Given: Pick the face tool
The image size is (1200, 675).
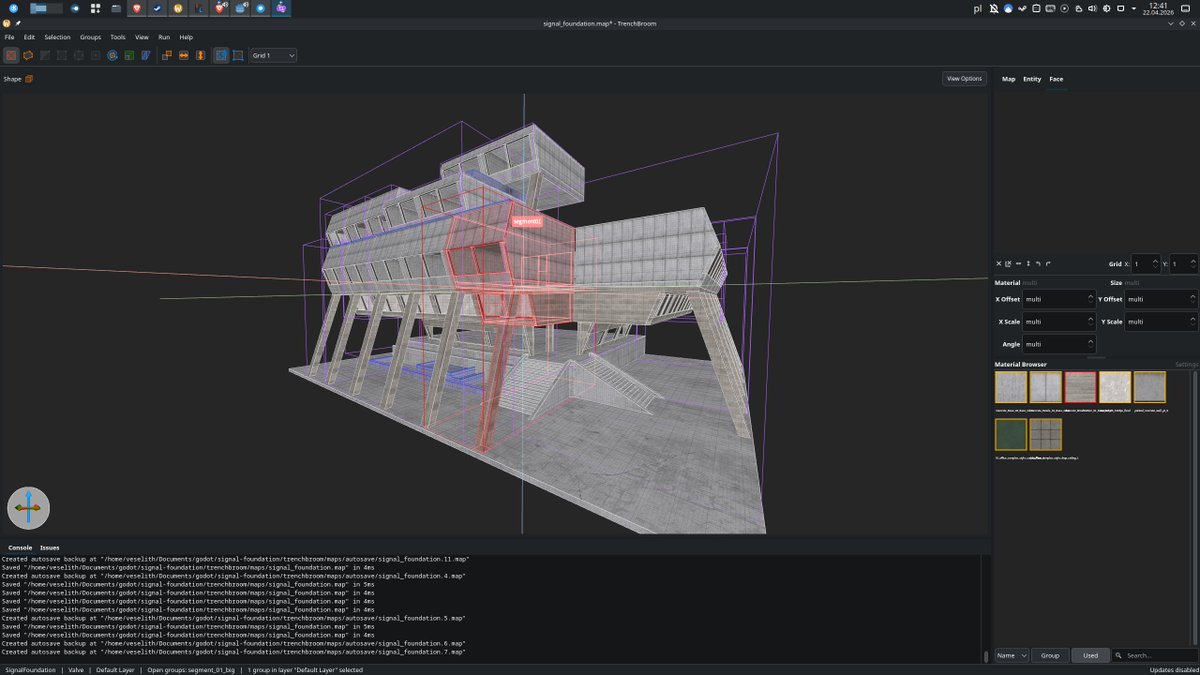Looking at the screenshot, I should (96, 55).
